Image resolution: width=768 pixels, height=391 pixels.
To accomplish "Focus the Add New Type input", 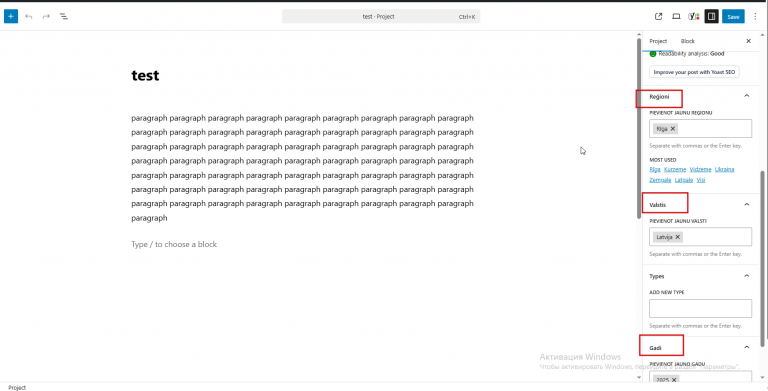I will pyautogui.click(x=700, y=308).
